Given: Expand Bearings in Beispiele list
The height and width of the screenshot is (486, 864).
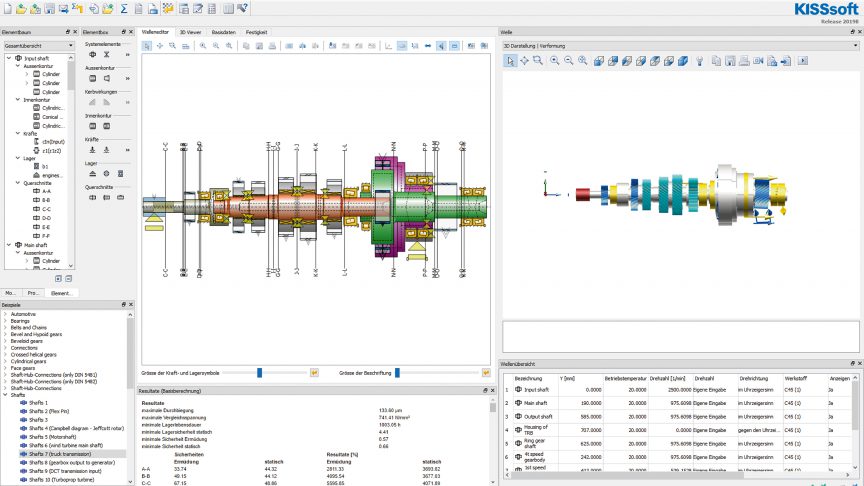Looking at the screenshot, I should pyautogui.click(x=6, y=321).
